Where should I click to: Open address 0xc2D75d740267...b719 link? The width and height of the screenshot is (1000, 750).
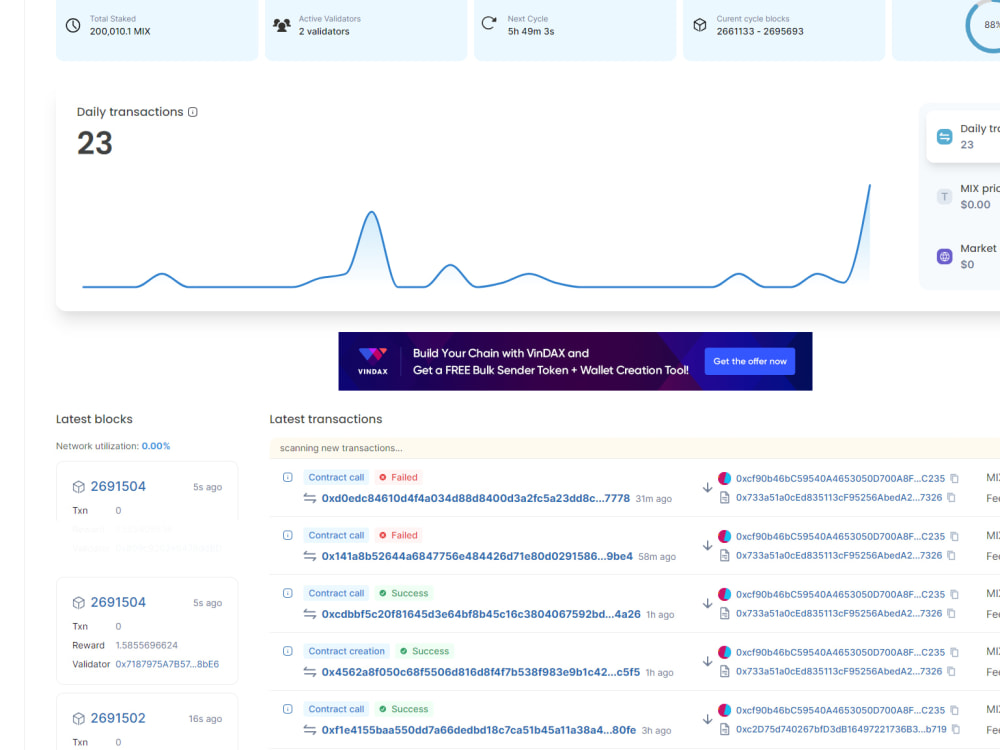pos(841,729)
